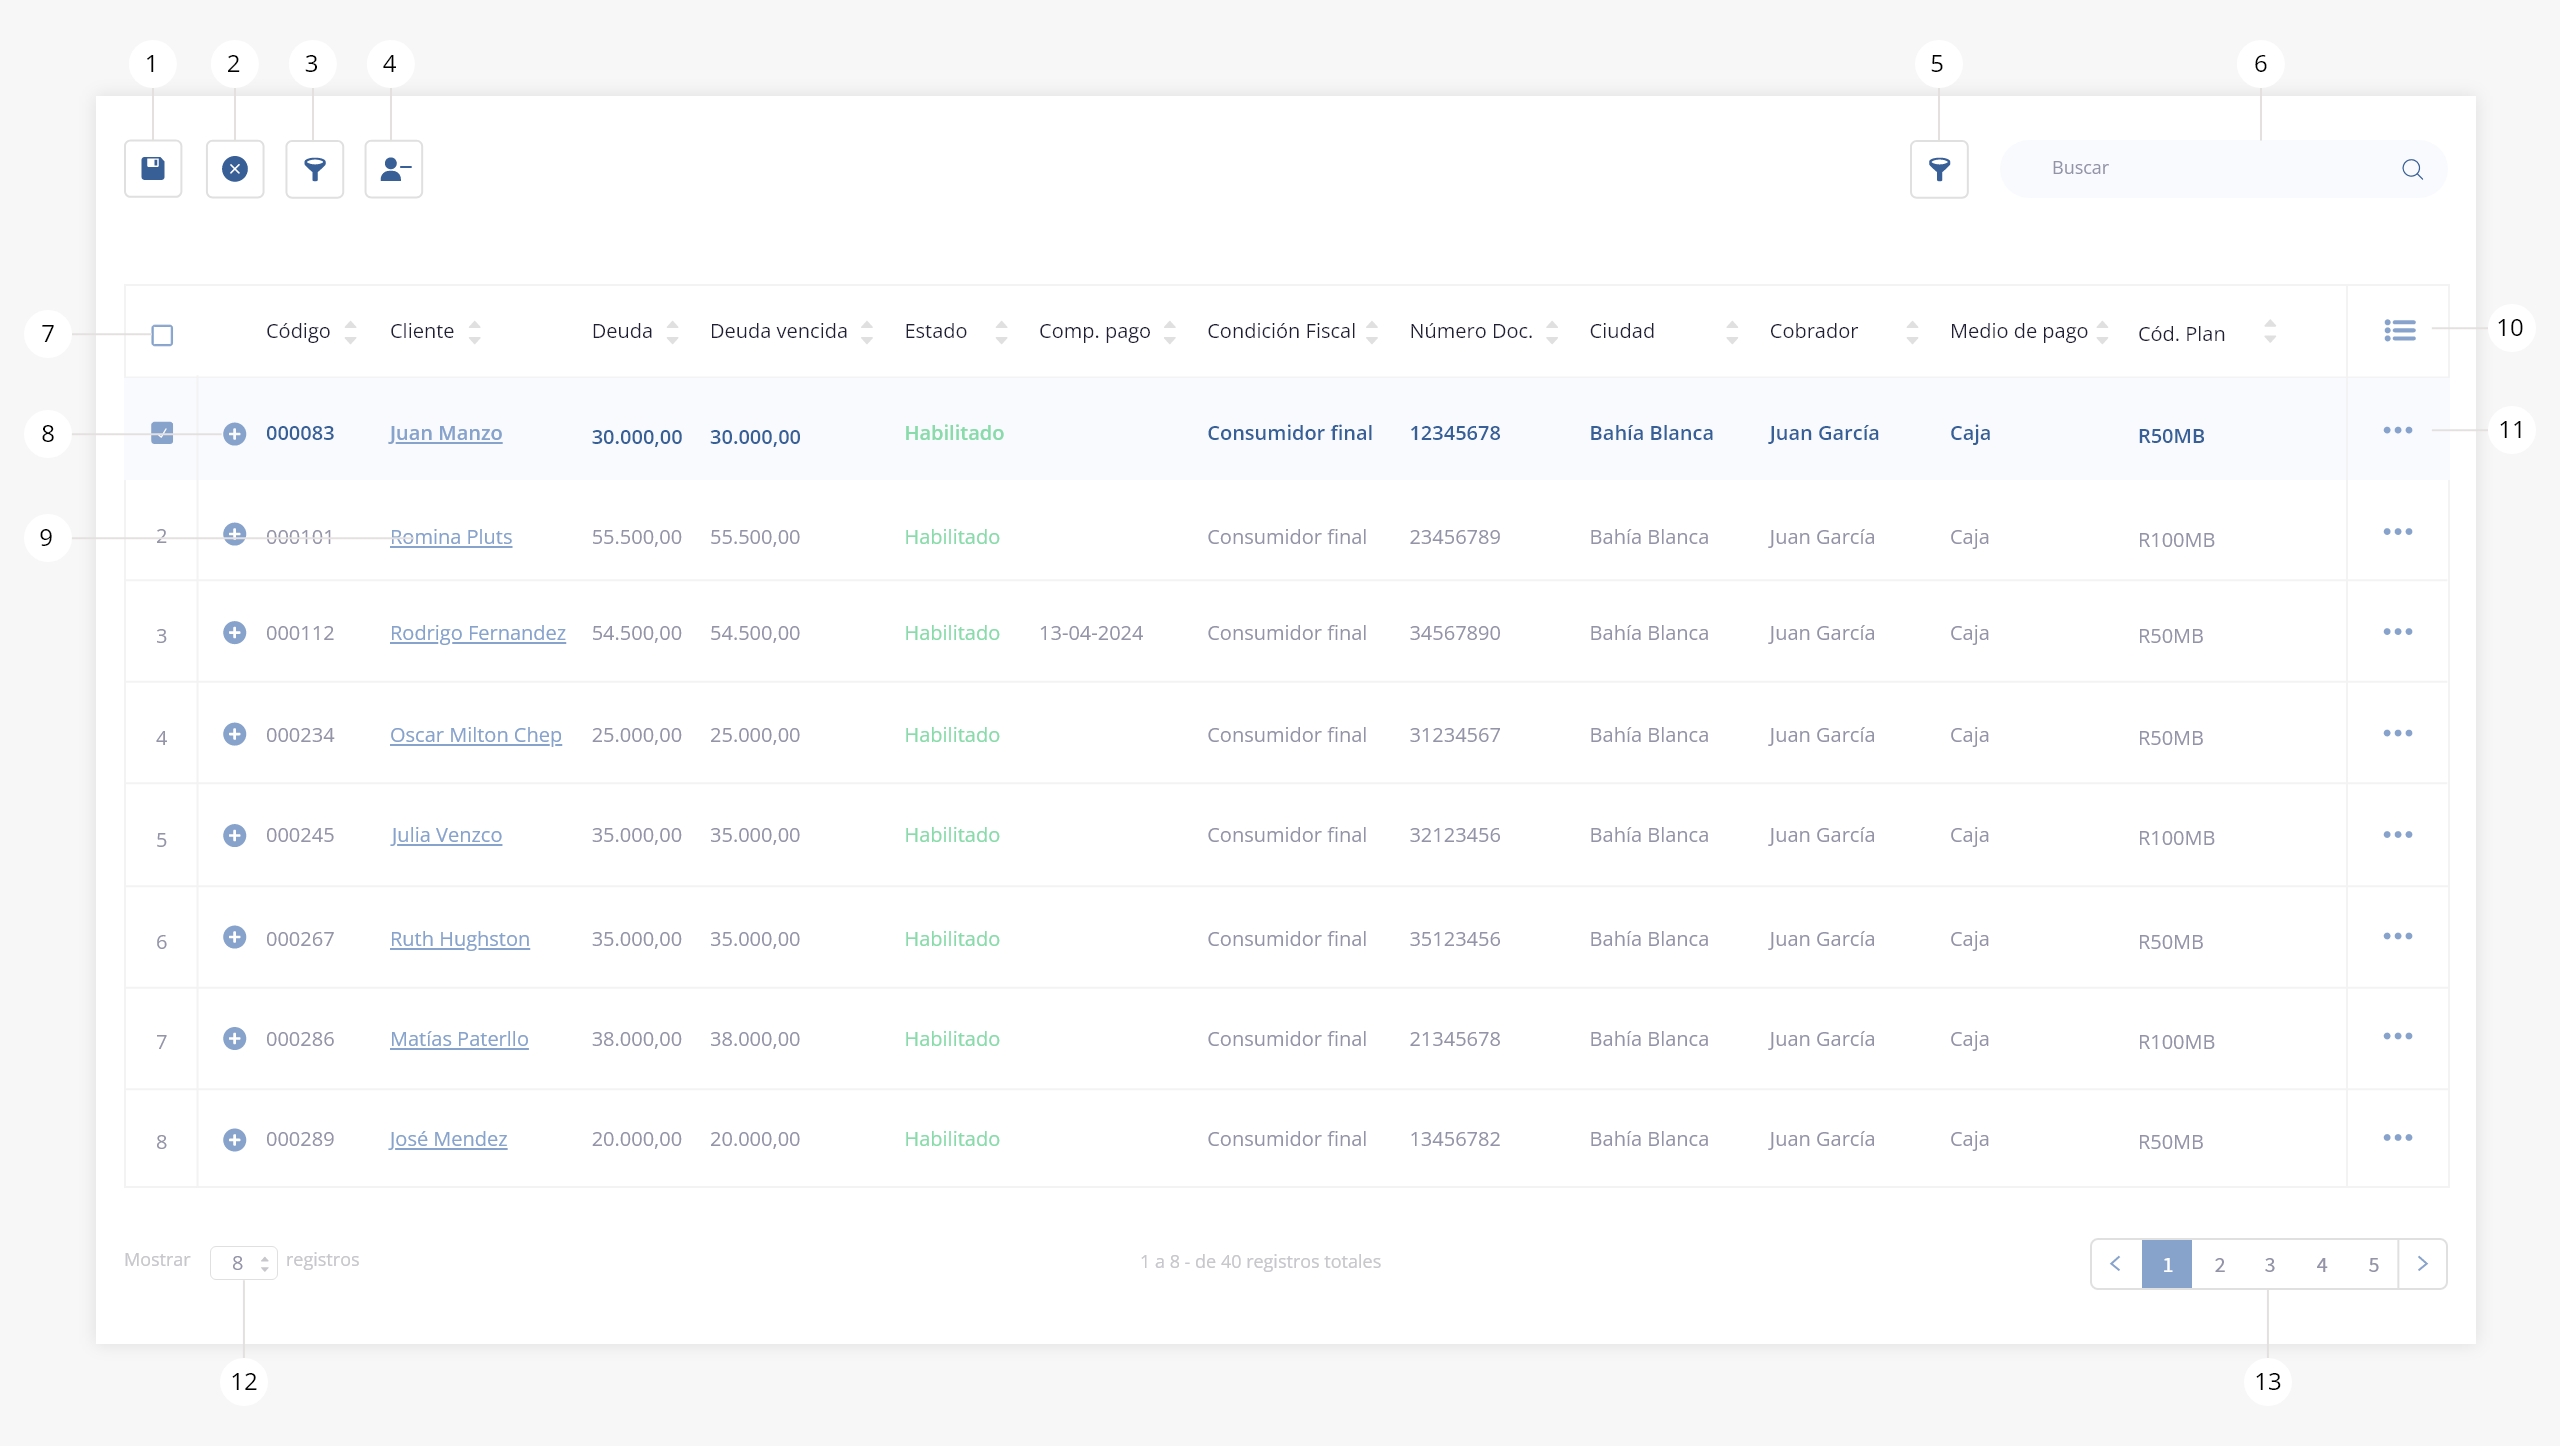Select page 2 in pagination
This screenshot has width=2560, height=1446.
2219,1264
